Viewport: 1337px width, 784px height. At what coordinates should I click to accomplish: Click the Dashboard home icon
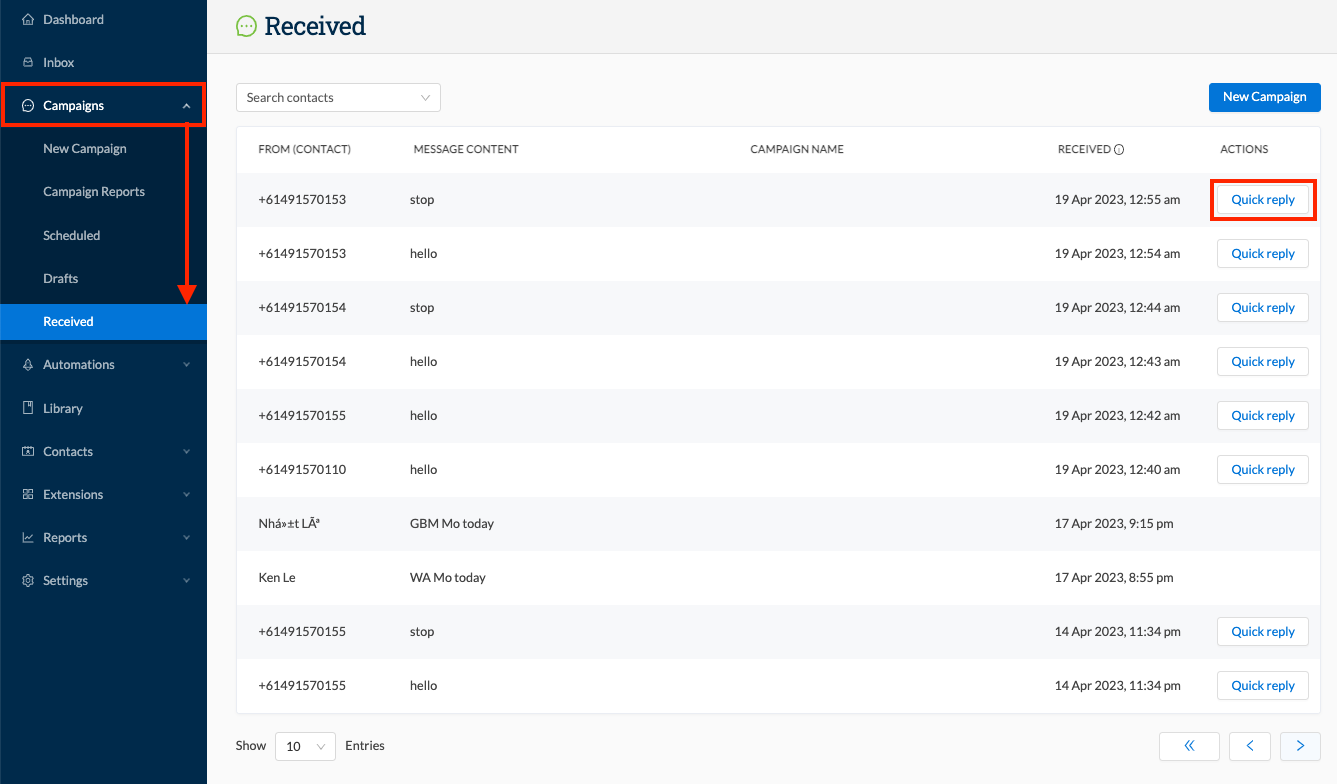click(28, 20)
